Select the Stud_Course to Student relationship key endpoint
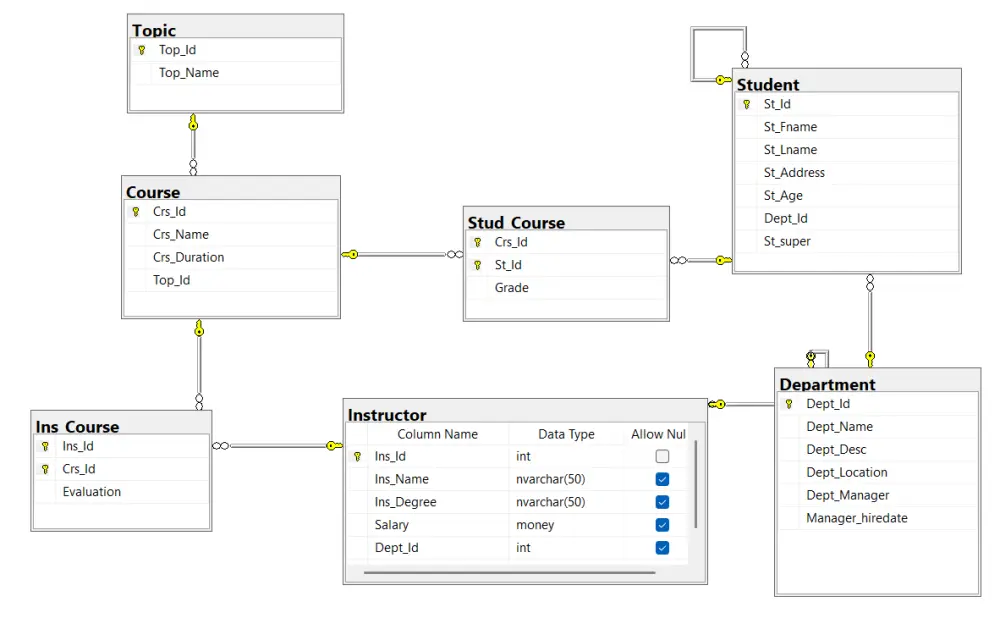 (x=723, y=260)
